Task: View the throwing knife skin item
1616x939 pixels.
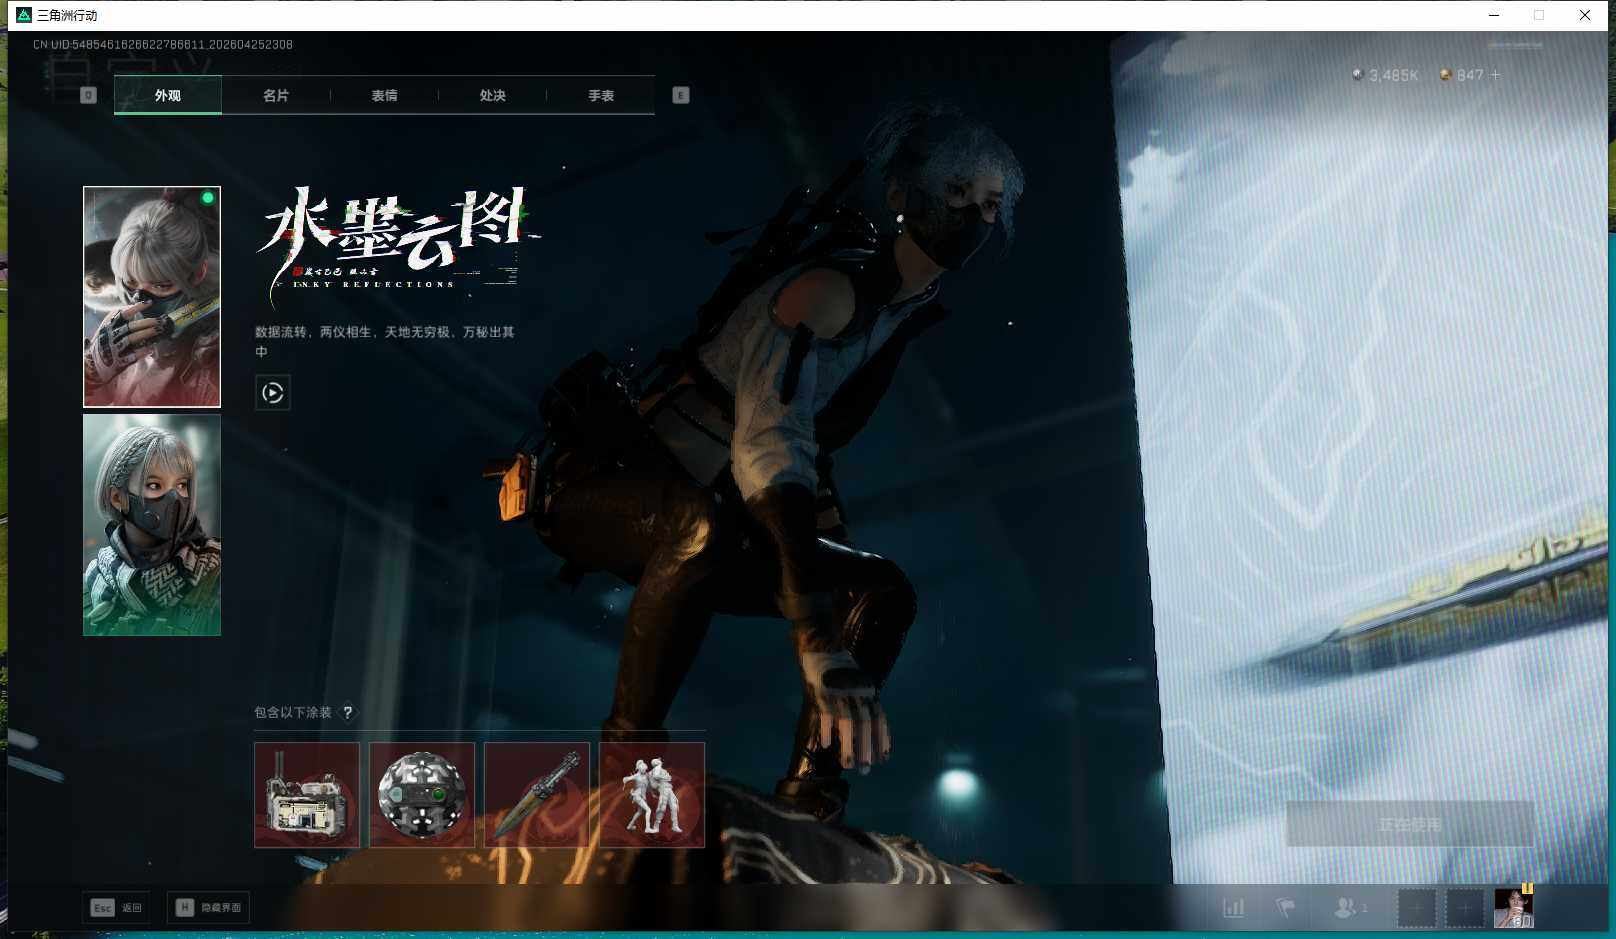Action: point(537,795)
